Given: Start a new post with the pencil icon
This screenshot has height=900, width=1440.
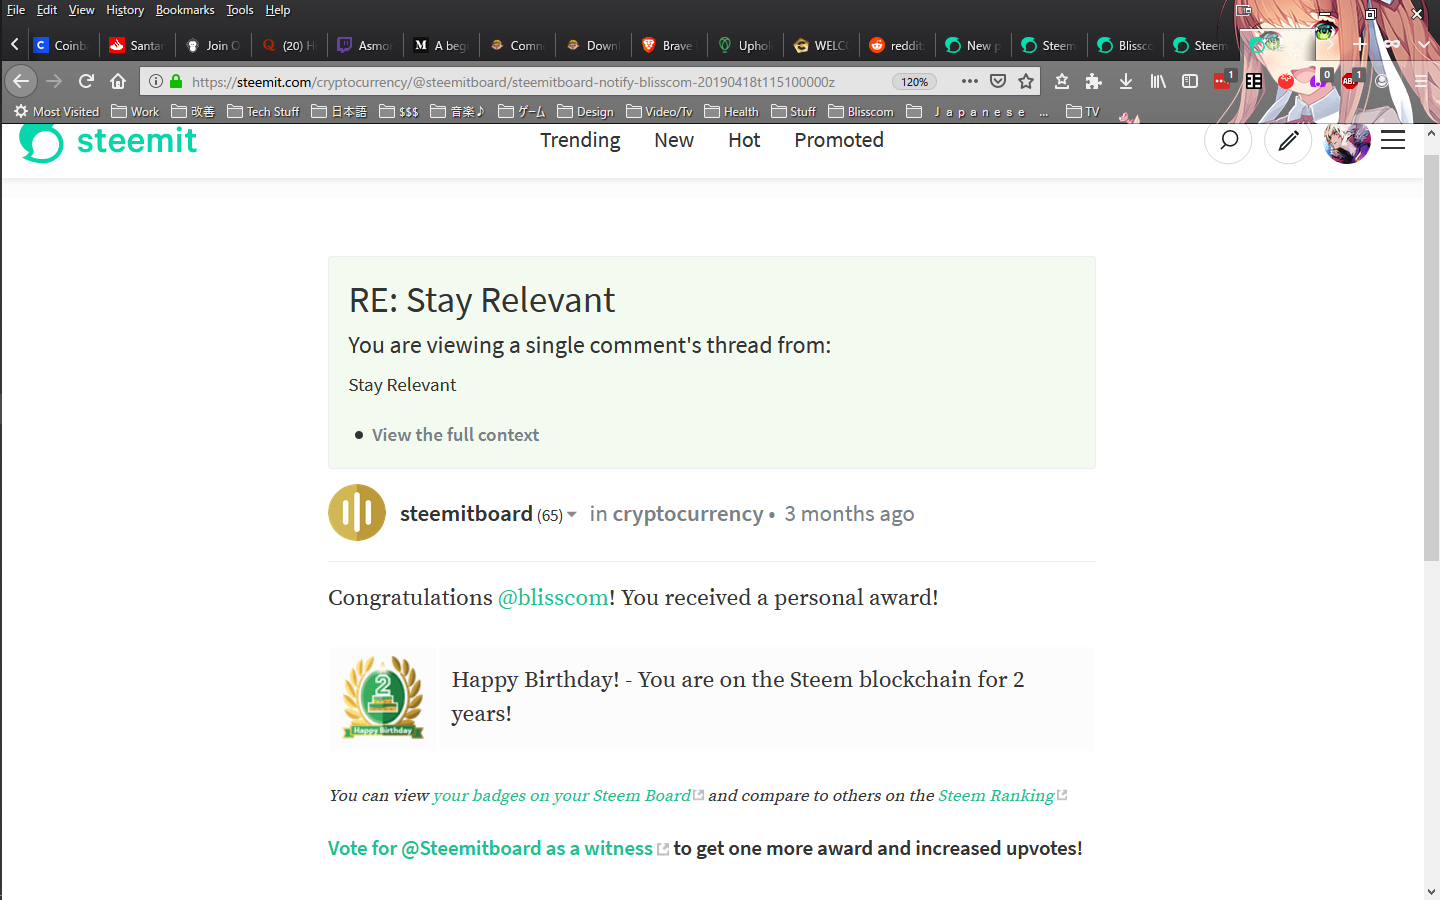Looking at the screenshot, I should pos(1288,141).
